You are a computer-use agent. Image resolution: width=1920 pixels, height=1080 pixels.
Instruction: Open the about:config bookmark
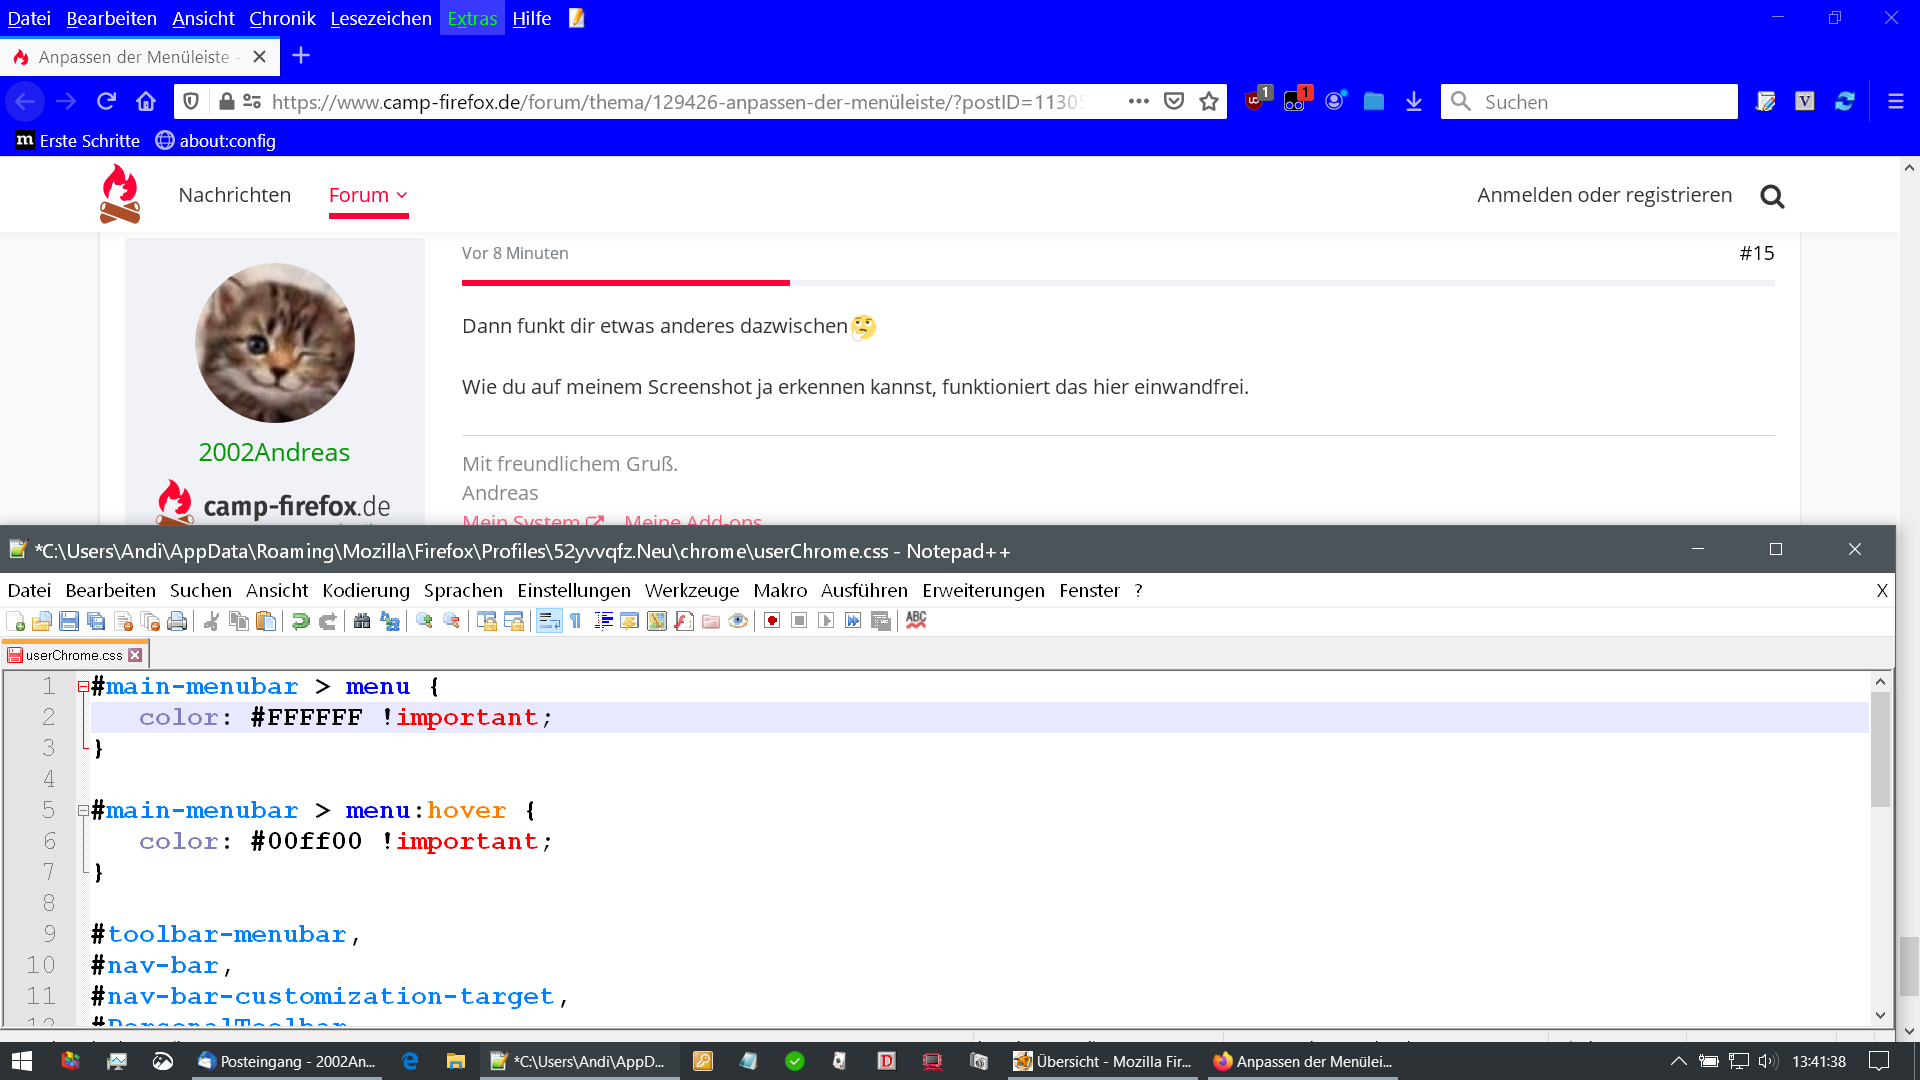coord(216,141)
